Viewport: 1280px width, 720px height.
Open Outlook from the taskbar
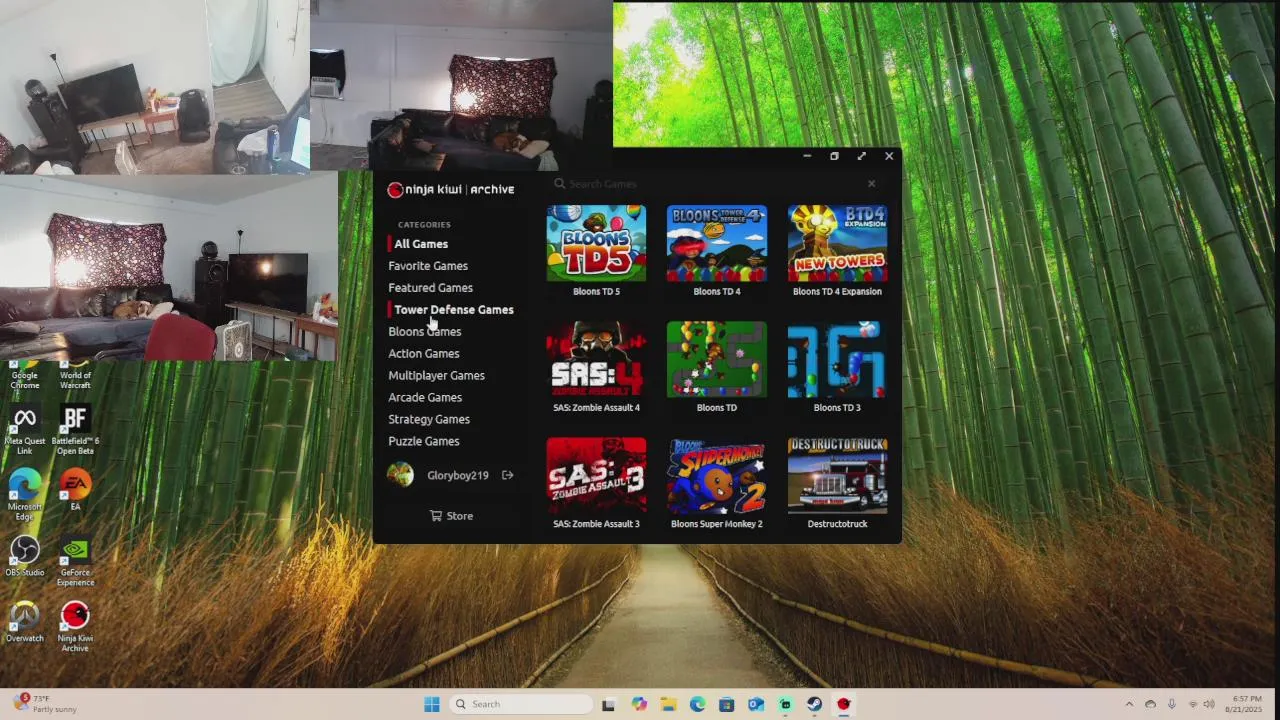pos(756,704)
